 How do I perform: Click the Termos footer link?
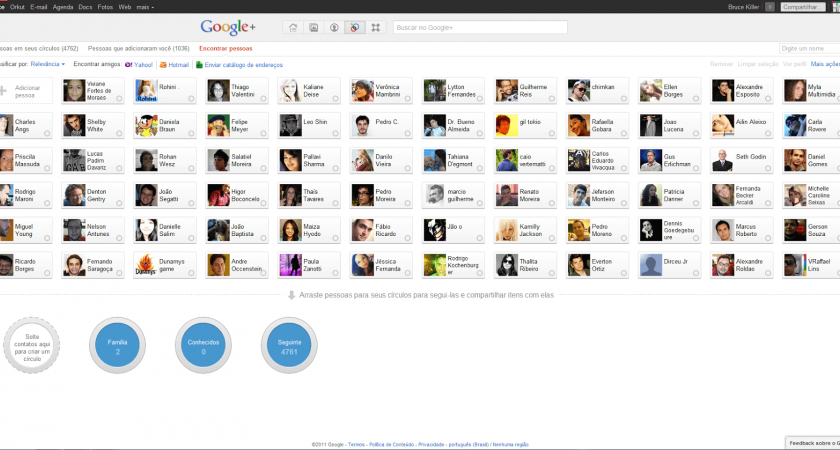click(x=356, y=445)
